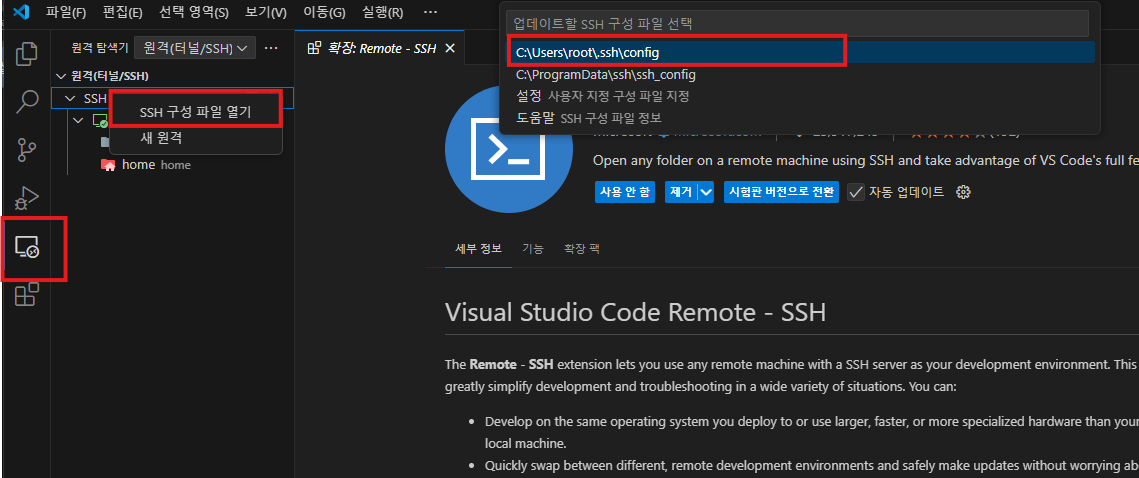The width and height of the screenshot is (1139, 478).
Task: Open the menu bar overflow ellipsis
Action: (x=430, y=12)
